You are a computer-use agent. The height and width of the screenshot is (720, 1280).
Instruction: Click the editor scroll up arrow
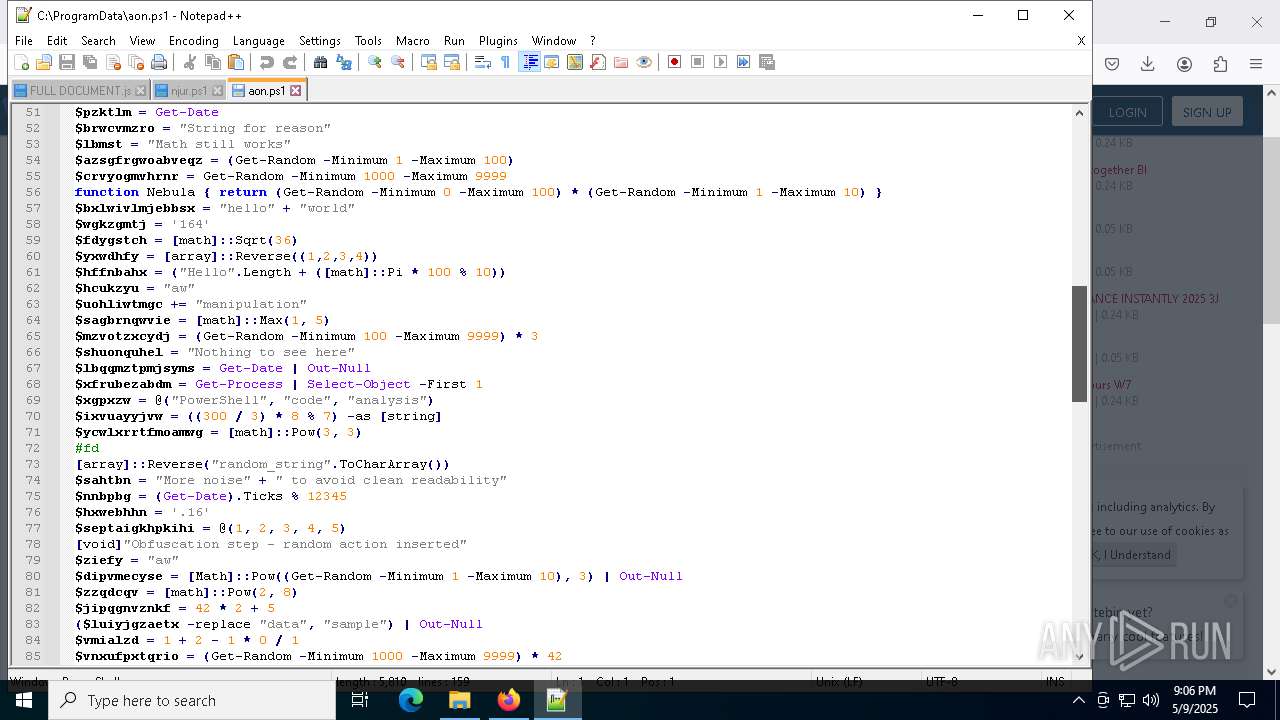pyautogui.click(x=1079, y=112)
